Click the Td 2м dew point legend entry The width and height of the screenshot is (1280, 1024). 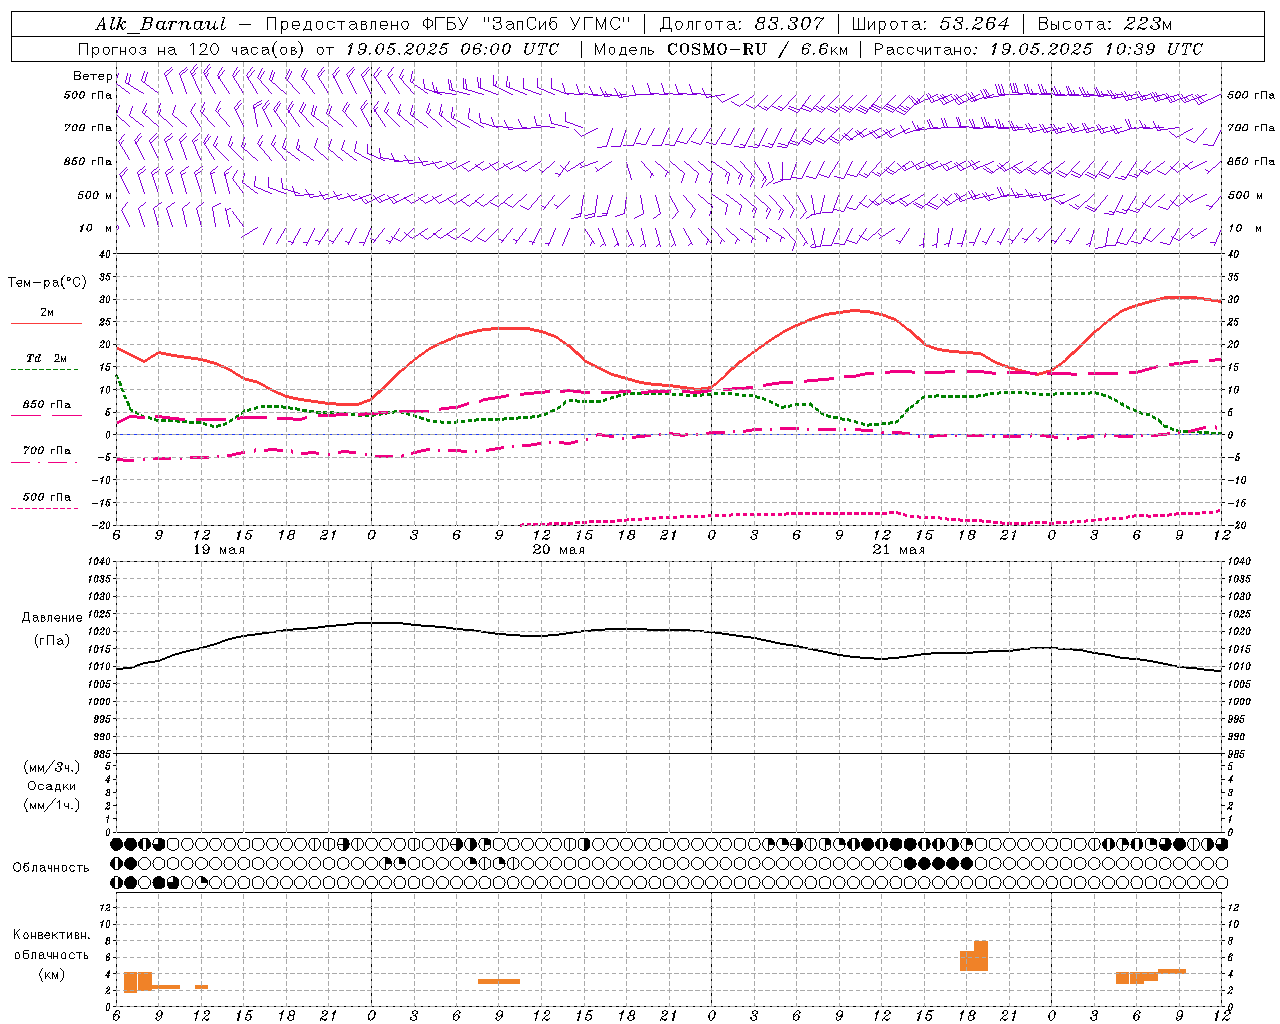pyautogui.click(x=47, y=358)
